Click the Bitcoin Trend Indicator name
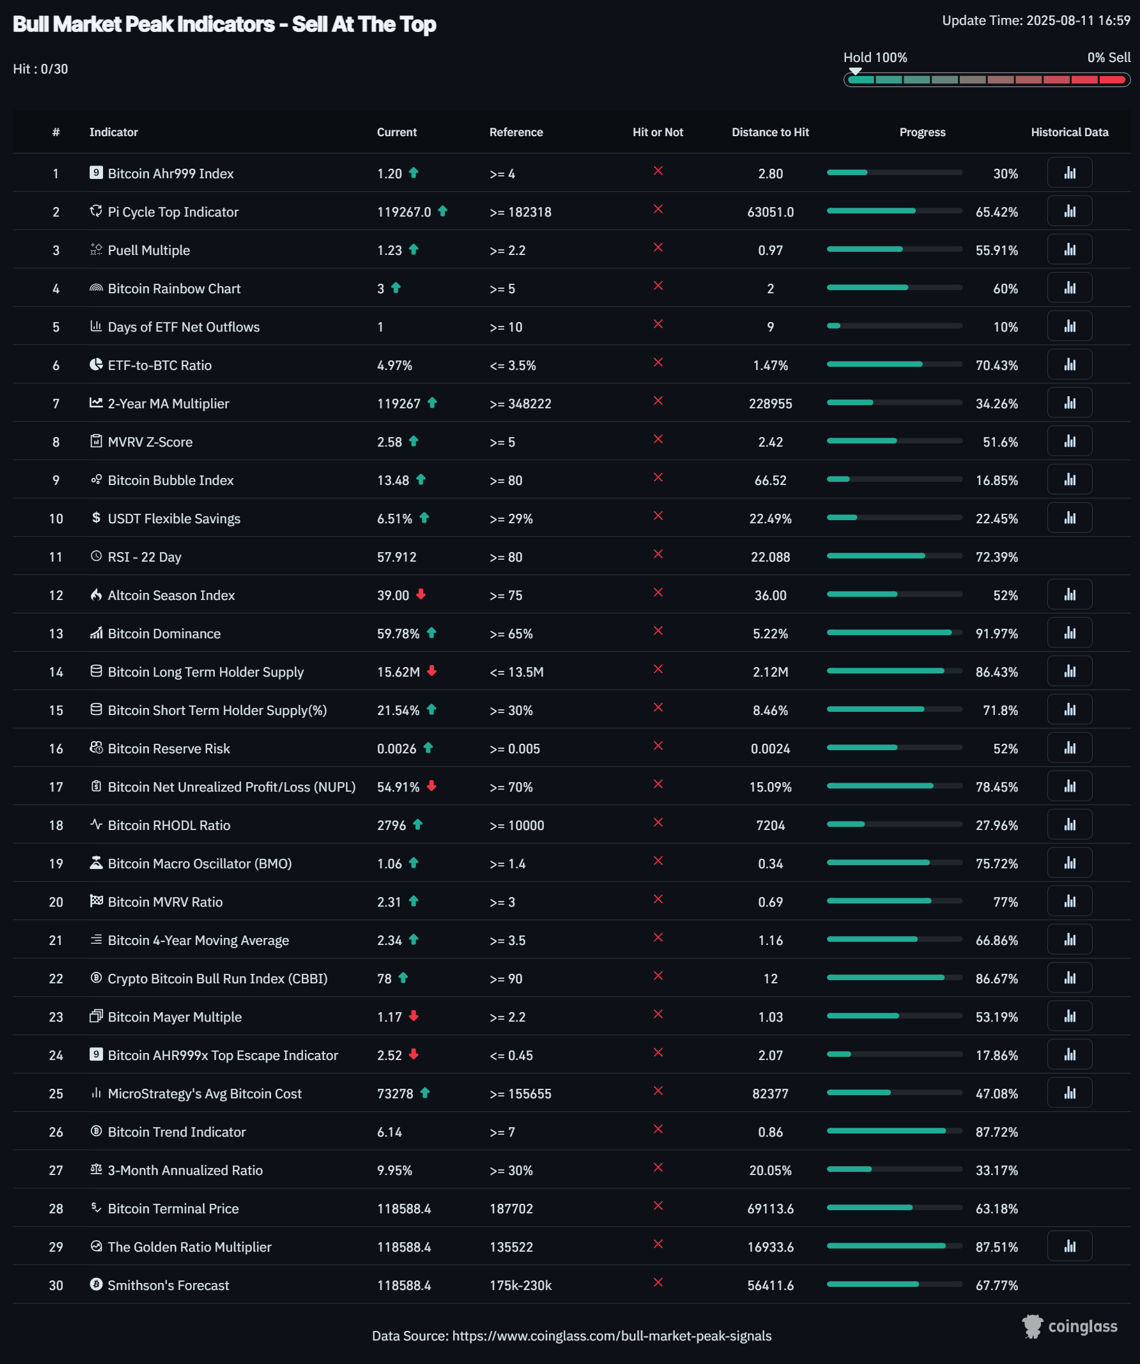Image resolution: width=1140 pixels, height=1364 pixels. [176, 1132]
